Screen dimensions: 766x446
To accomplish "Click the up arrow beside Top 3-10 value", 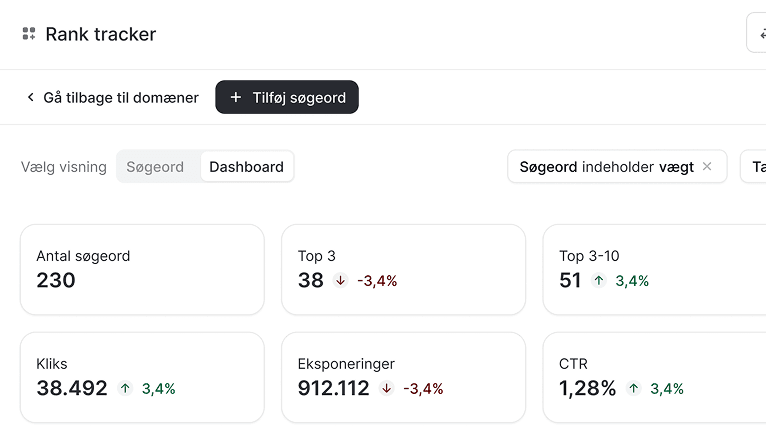I will pos(599,280).
